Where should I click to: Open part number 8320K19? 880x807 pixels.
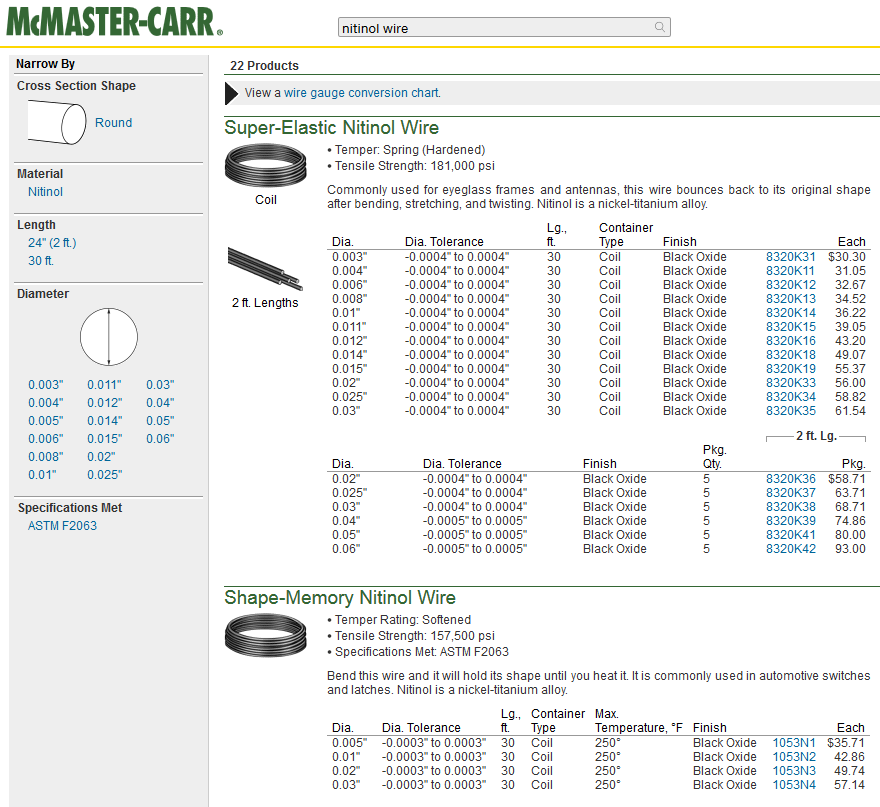click(x=791, y=369)
